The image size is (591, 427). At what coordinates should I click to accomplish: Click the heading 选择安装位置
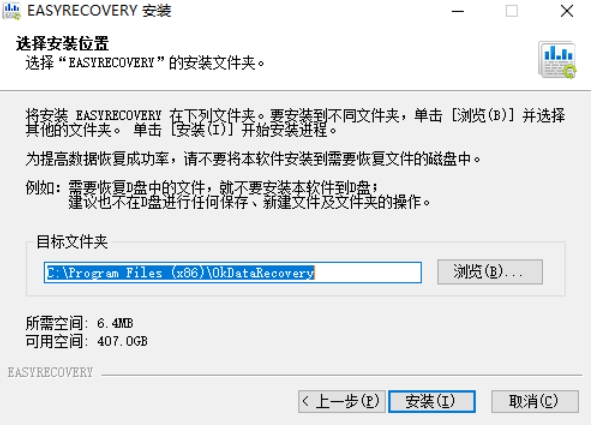point(63,43)
